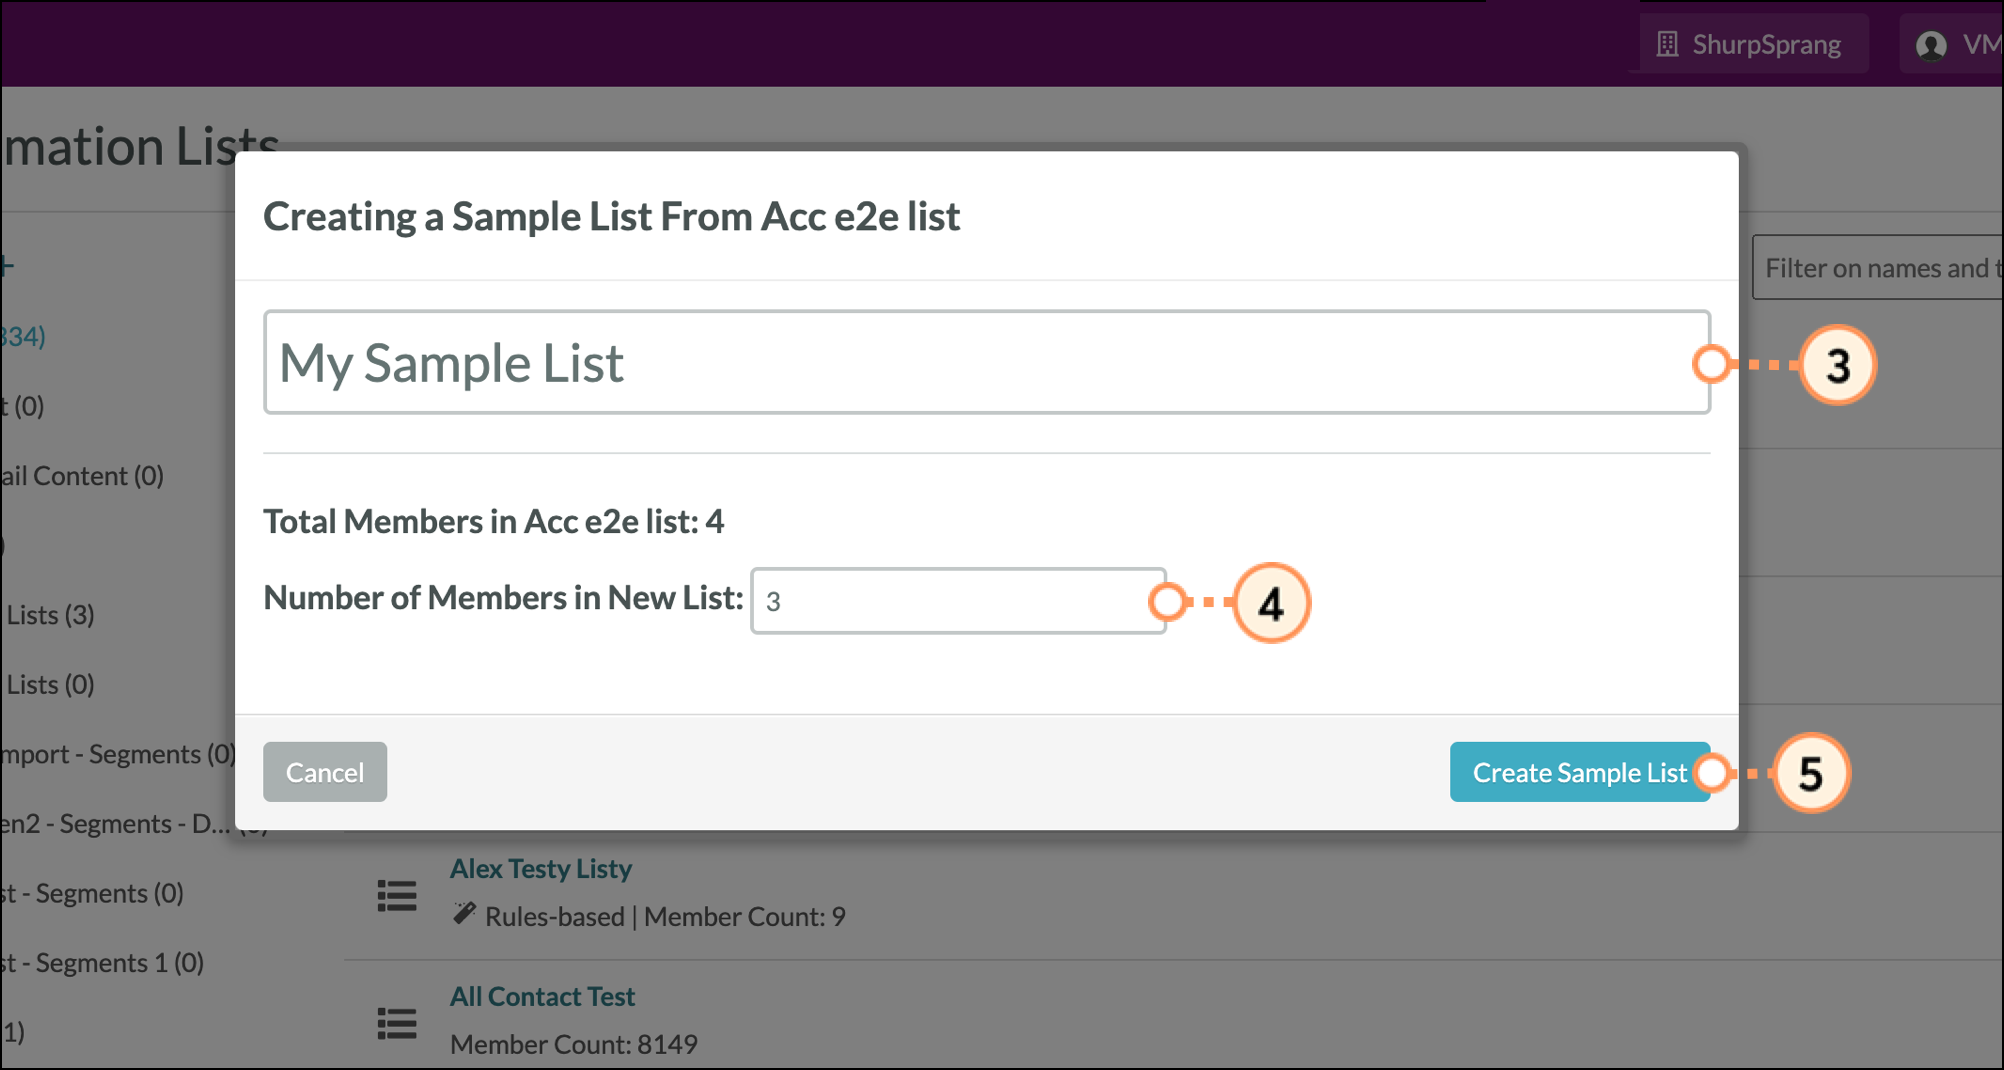Click step 5 callout marker
The image size is (2004, 1070).
pos(1810,773)
